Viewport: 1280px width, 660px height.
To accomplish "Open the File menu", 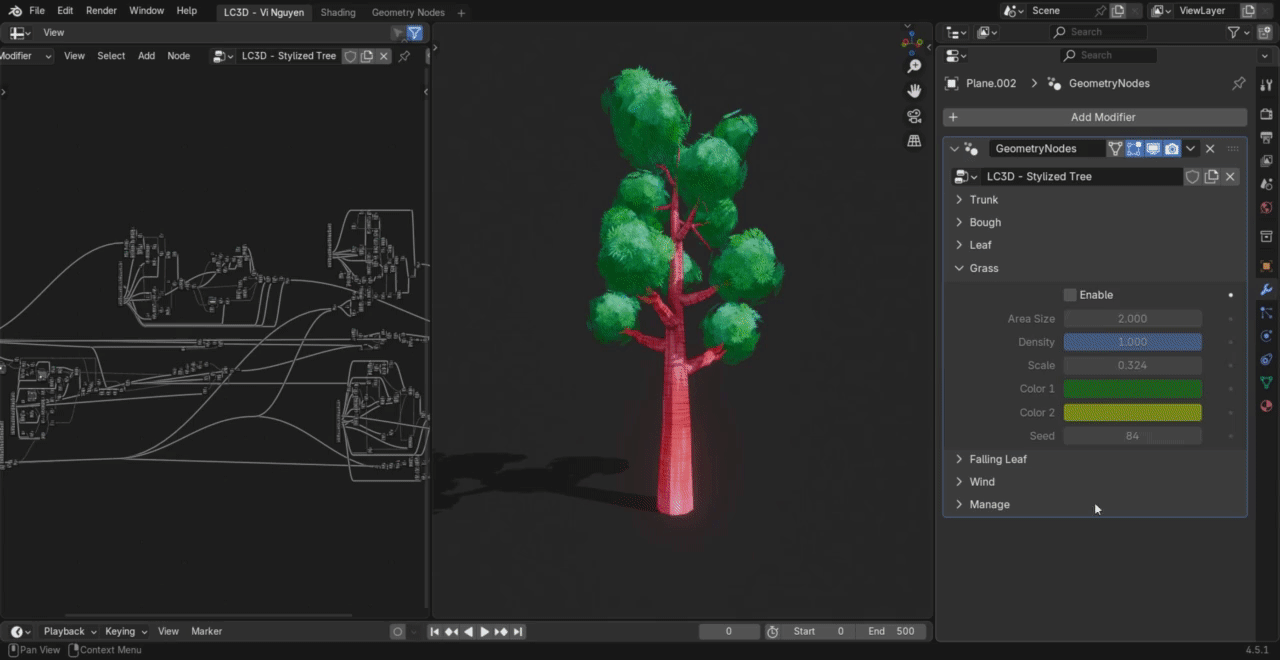I will (x=37, y=10).
